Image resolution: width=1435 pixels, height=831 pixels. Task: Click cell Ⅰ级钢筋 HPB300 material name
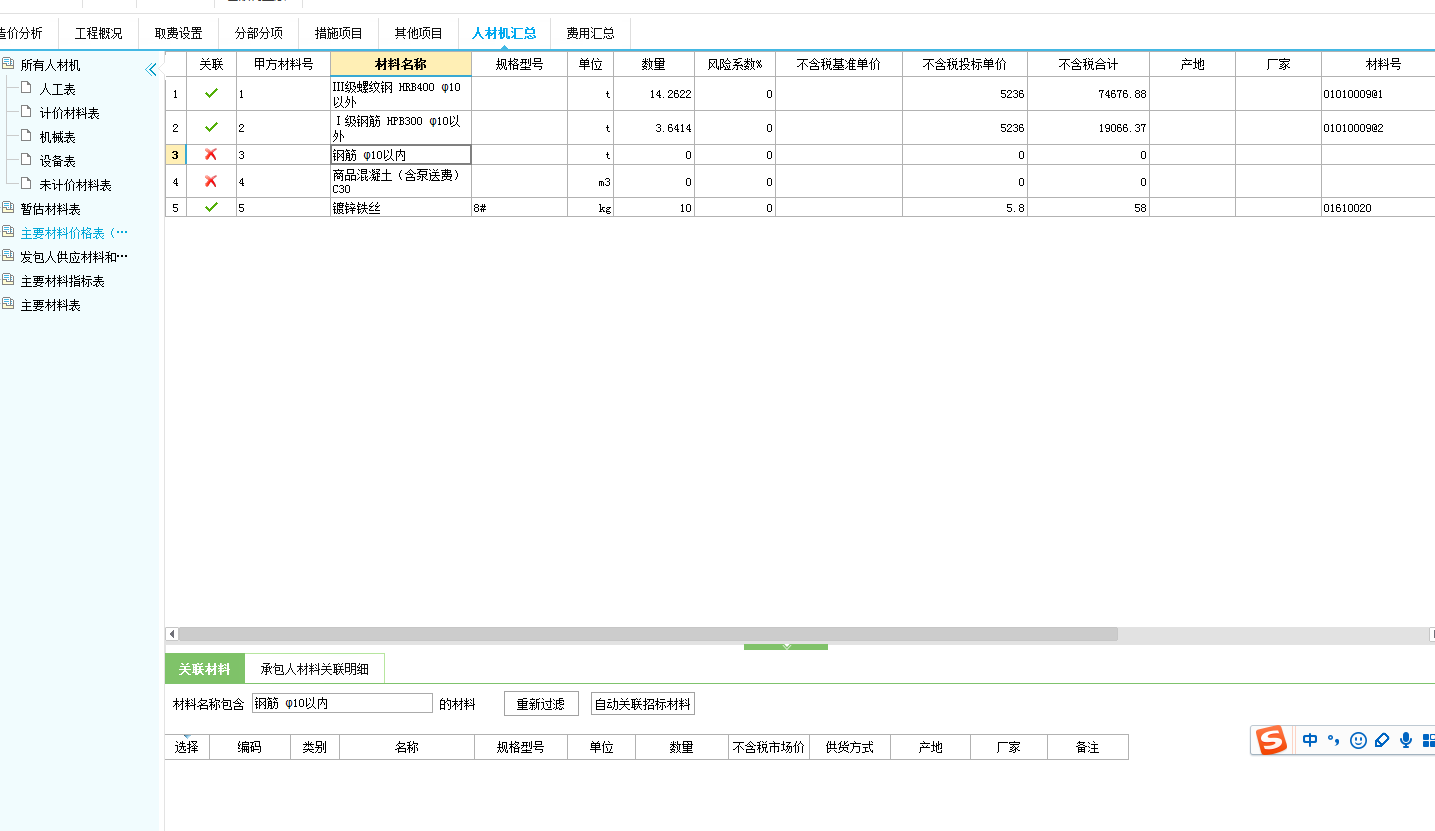coord(400,128)
